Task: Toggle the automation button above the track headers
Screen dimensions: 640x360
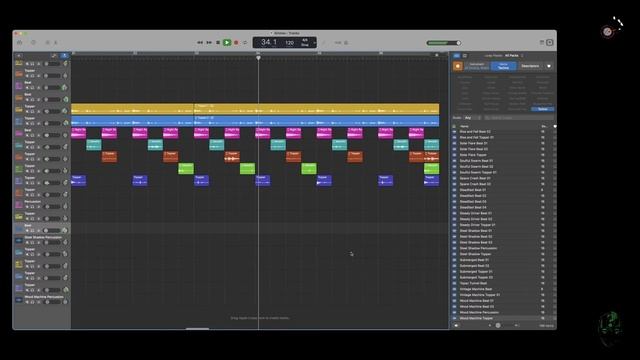Action: tap(54, 56)
